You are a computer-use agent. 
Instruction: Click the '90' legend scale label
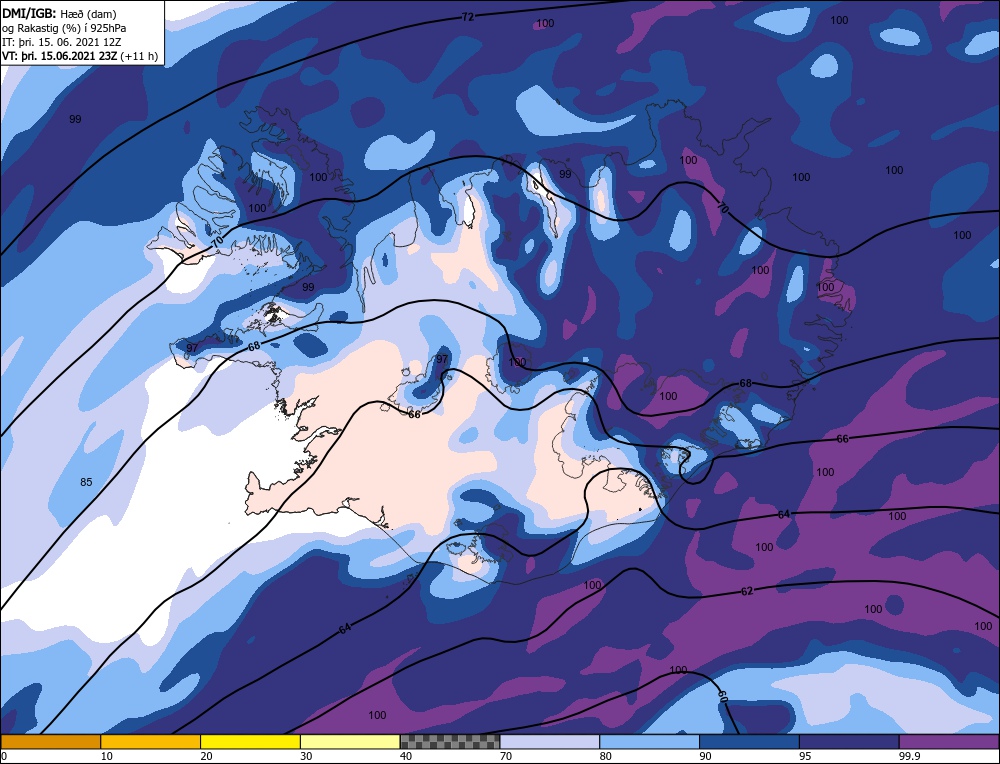pyautogui.click(x=705, y=756)
